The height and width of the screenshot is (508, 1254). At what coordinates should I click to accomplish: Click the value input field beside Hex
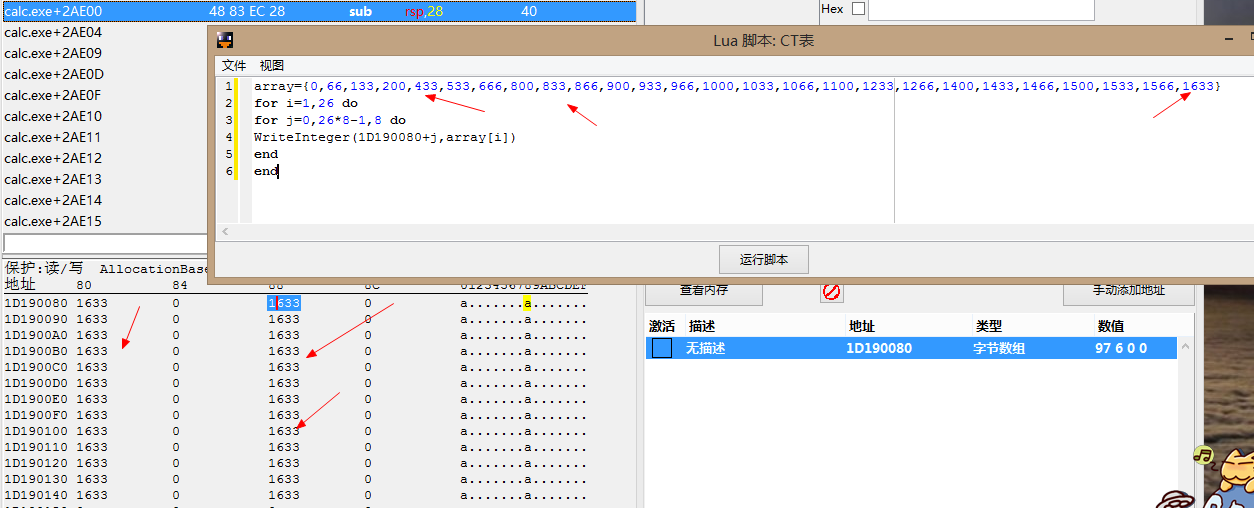tap(981, 9)
